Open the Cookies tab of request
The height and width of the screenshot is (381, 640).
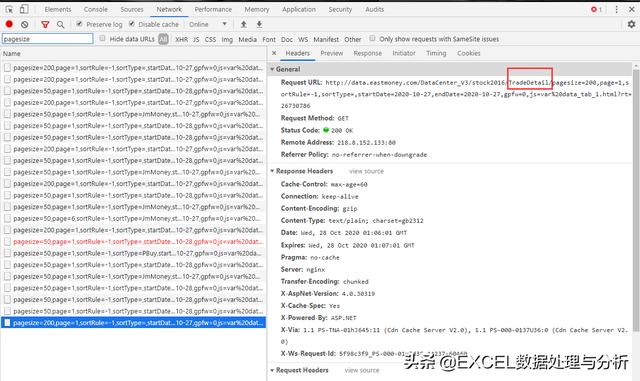pyautogui.click(x=469, y=53)
